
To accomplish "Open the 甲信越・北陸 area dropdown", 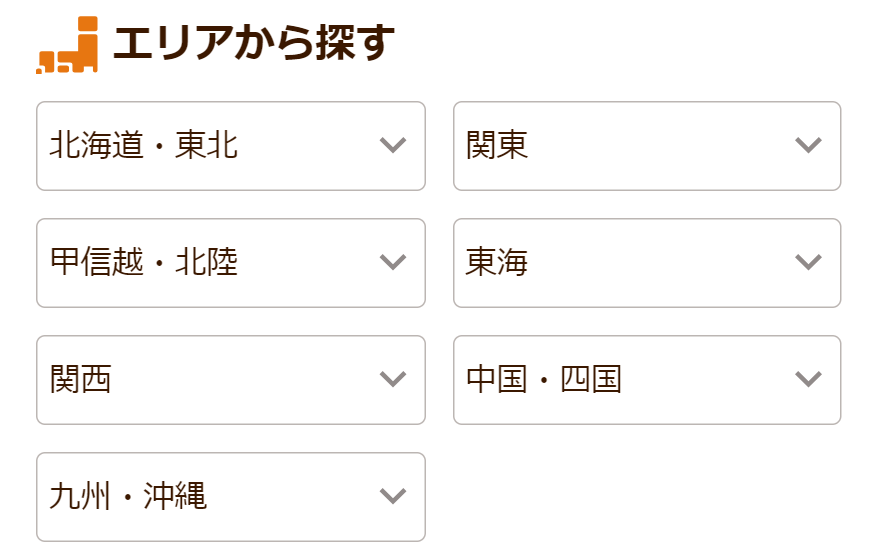I will (x=230, y=263).
